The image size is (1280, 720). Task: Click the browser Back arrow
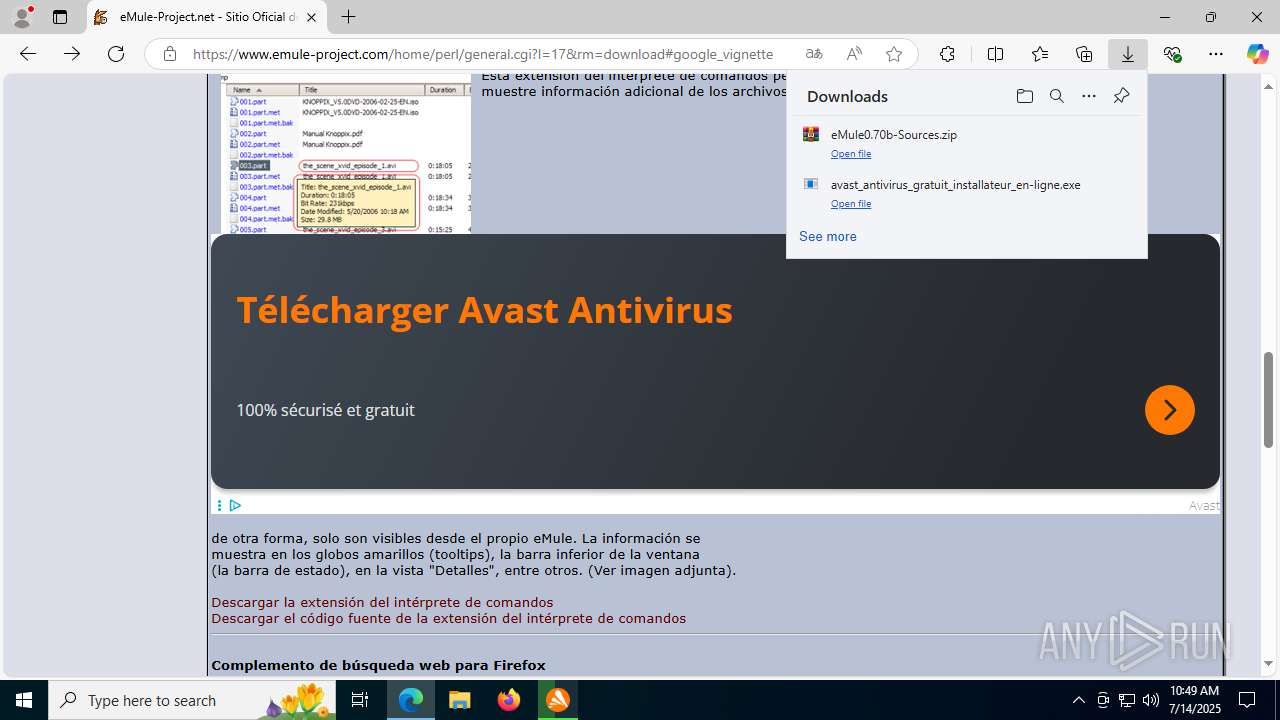28,54
